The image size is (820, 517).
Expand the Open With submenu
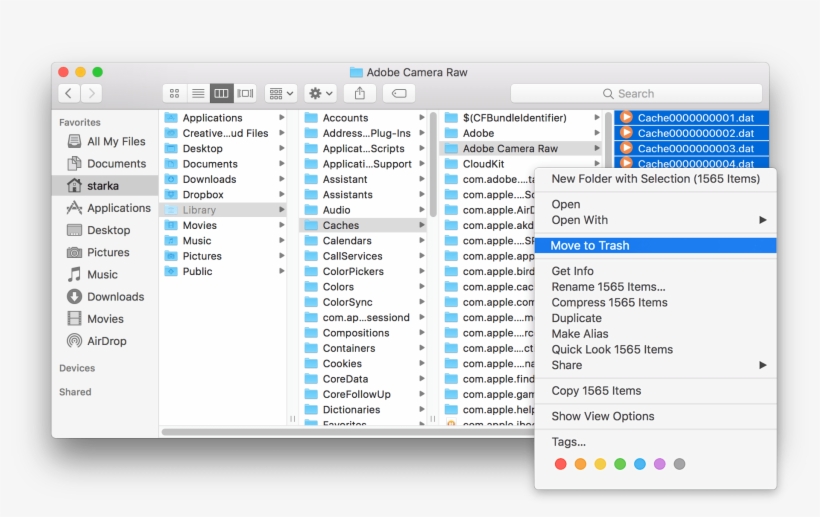[x=655, y=220]
